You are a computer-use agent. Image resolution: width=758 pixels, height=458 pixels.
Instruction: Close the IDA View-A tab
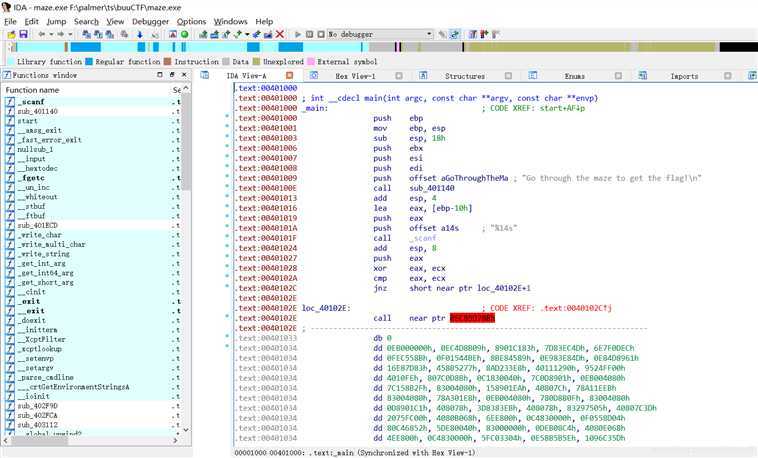click(x=290, y=75)
